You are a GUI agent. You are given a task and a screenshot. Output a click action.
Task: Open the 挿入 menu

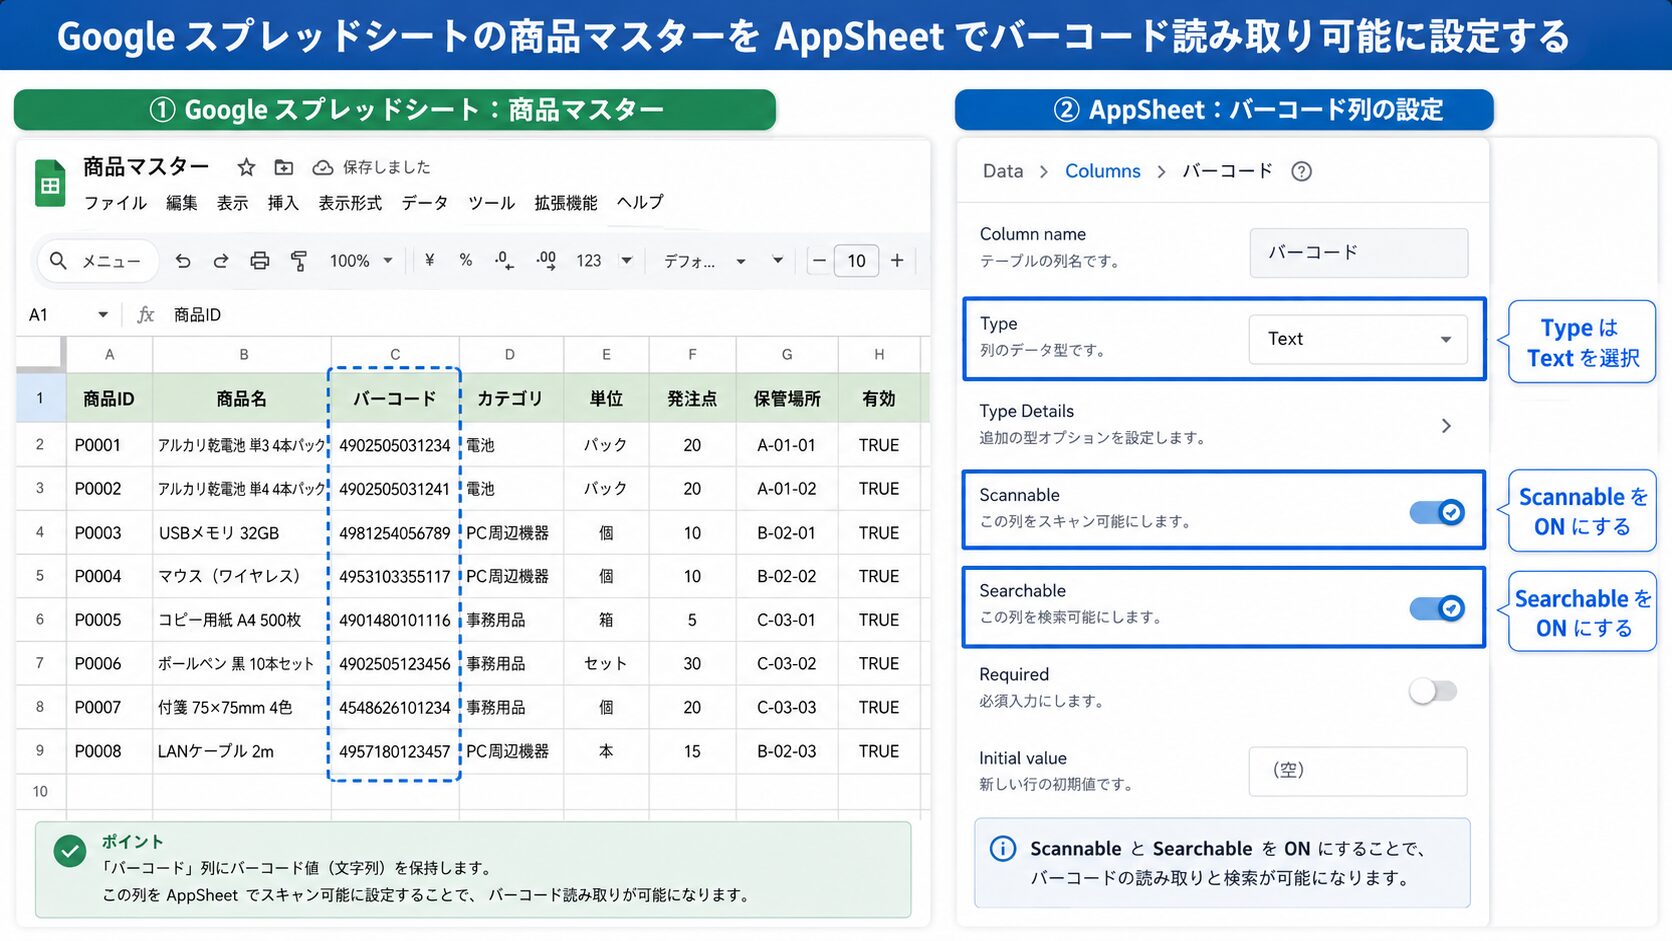(x=283, y=203)
